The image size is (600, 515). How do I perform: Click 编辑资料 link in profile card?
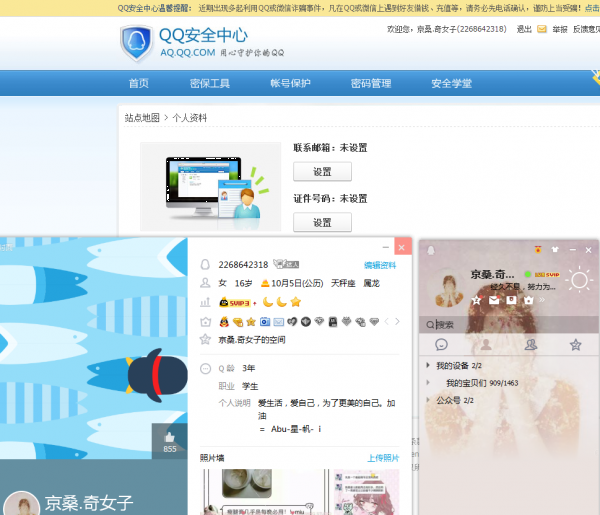point(380,265)
